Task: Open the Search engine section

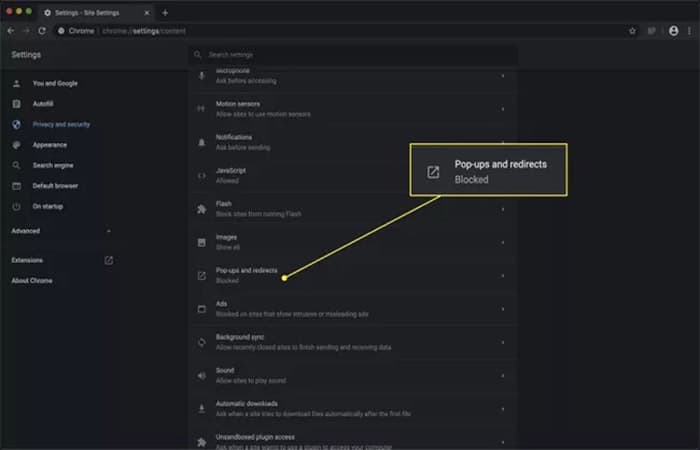Action: (x=53, y=165)
